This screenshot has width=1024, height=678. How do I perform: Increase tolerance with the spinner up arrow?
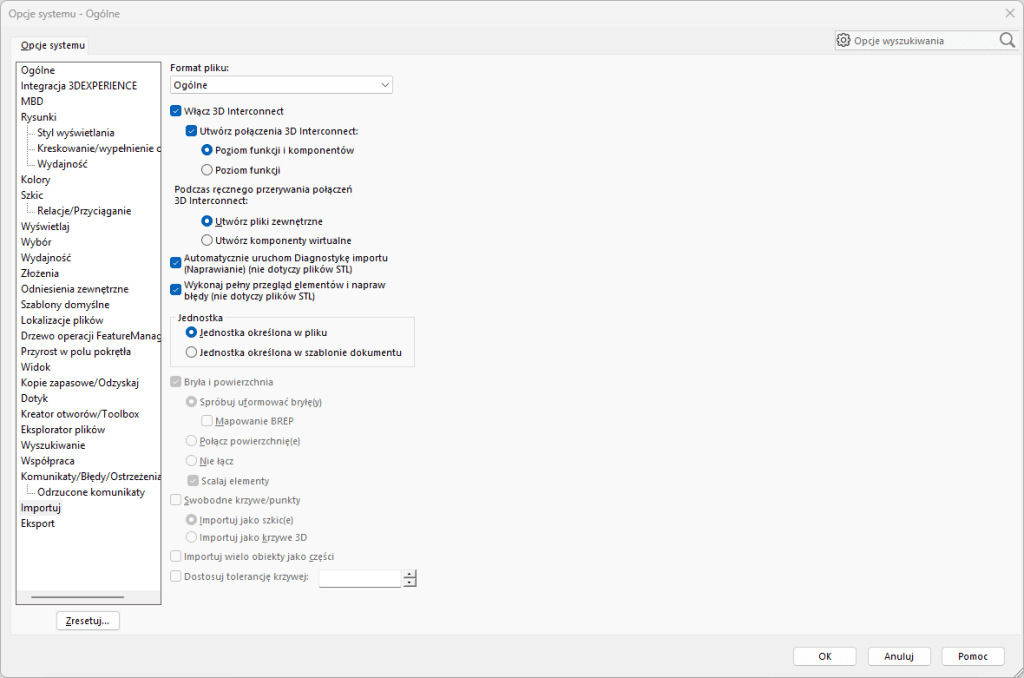coord(409,574)
